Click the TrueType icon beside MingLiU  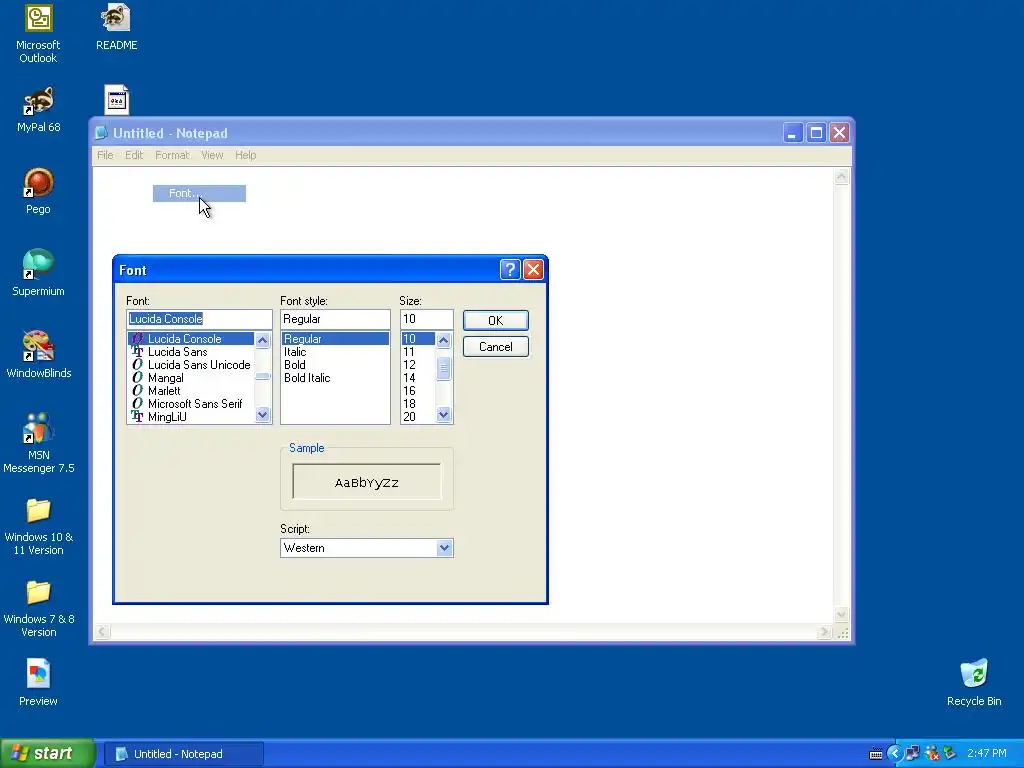click(137, 417)
